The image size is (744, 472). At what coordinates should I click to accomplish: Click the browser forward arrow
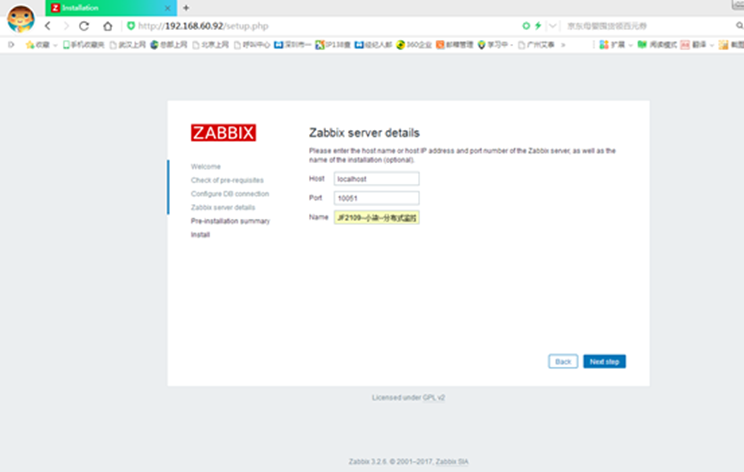(66, 26)
